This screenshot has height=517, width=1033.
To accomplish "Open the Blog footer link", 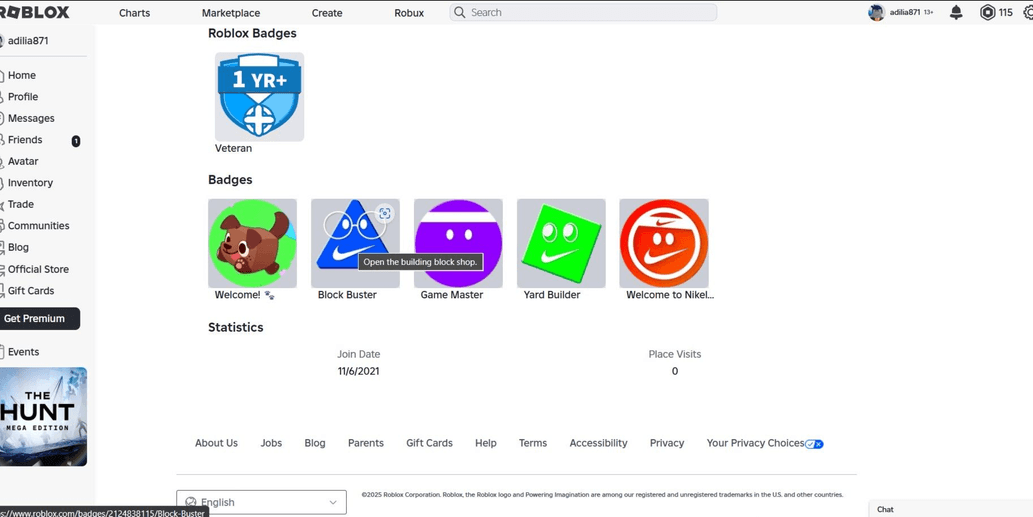I will 315,443.
